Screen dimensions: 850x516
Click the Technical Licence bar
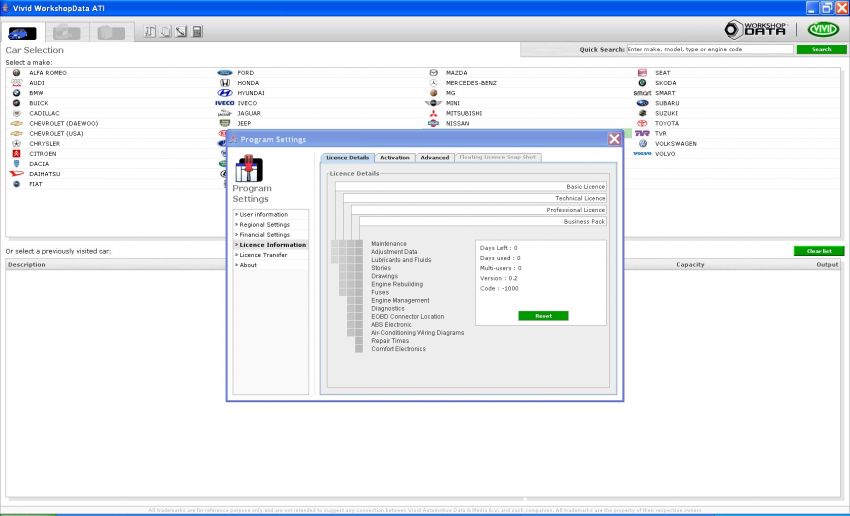(x=475, y=198)
